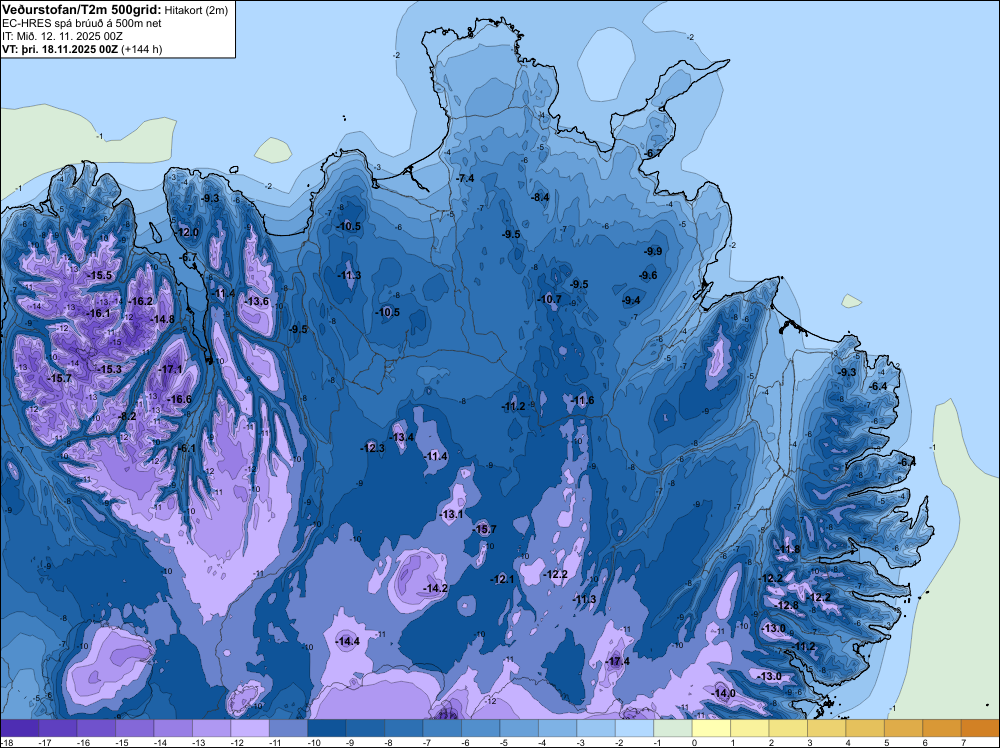Click the temperature value -7.4
The height and width of the screenshot is (748, 1000).
pos(466,178)
